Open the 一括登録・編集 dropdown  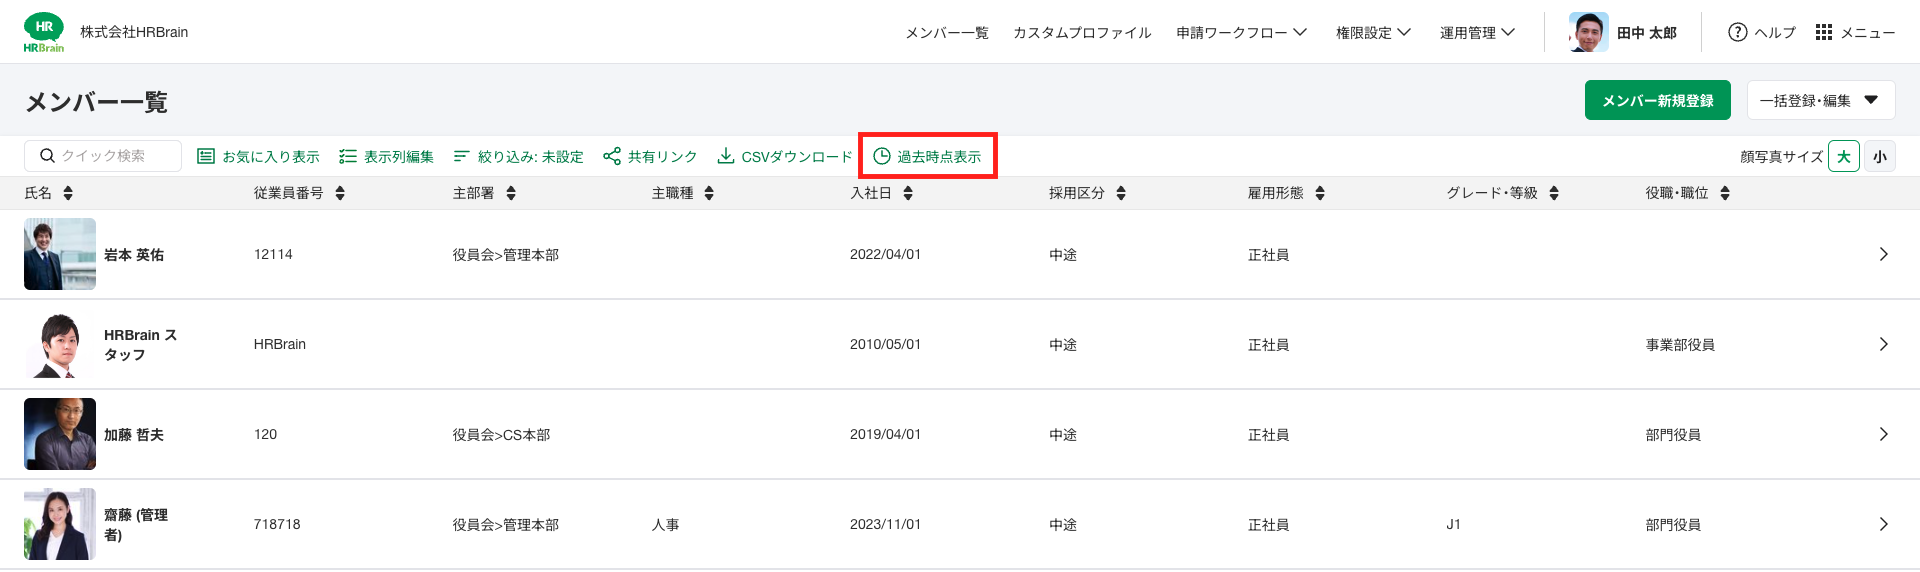click(x=1821, y=100)
